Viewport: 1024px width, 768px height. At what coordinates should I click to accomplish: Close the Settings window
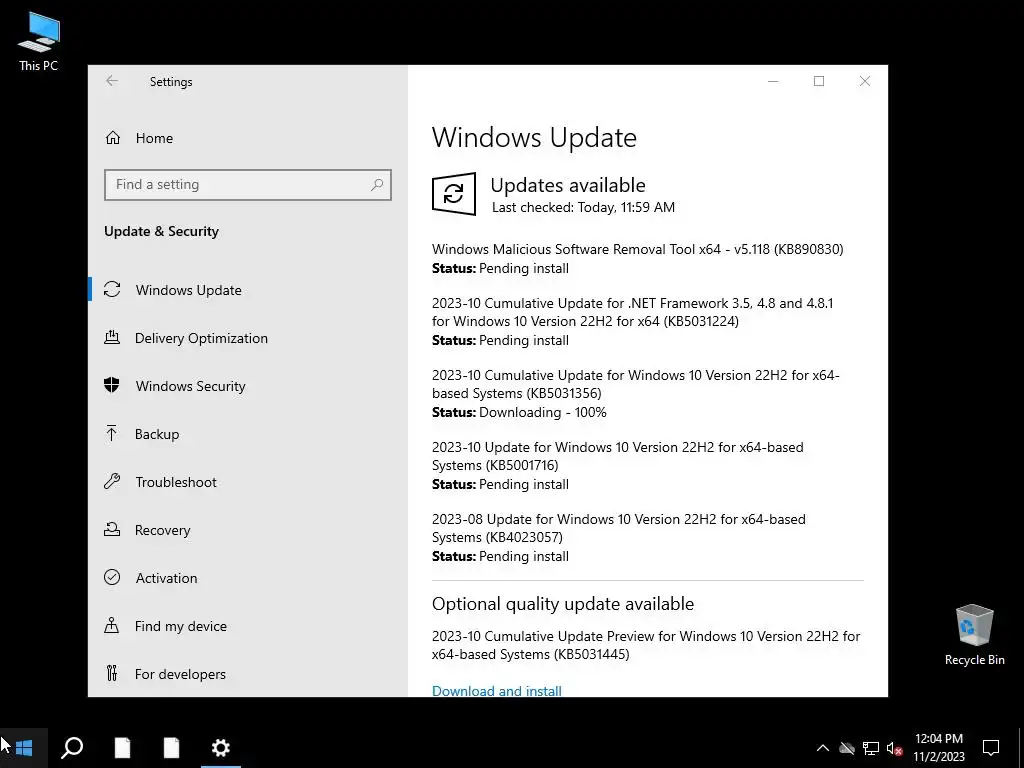pyautogui.click(x=865, y=81)
